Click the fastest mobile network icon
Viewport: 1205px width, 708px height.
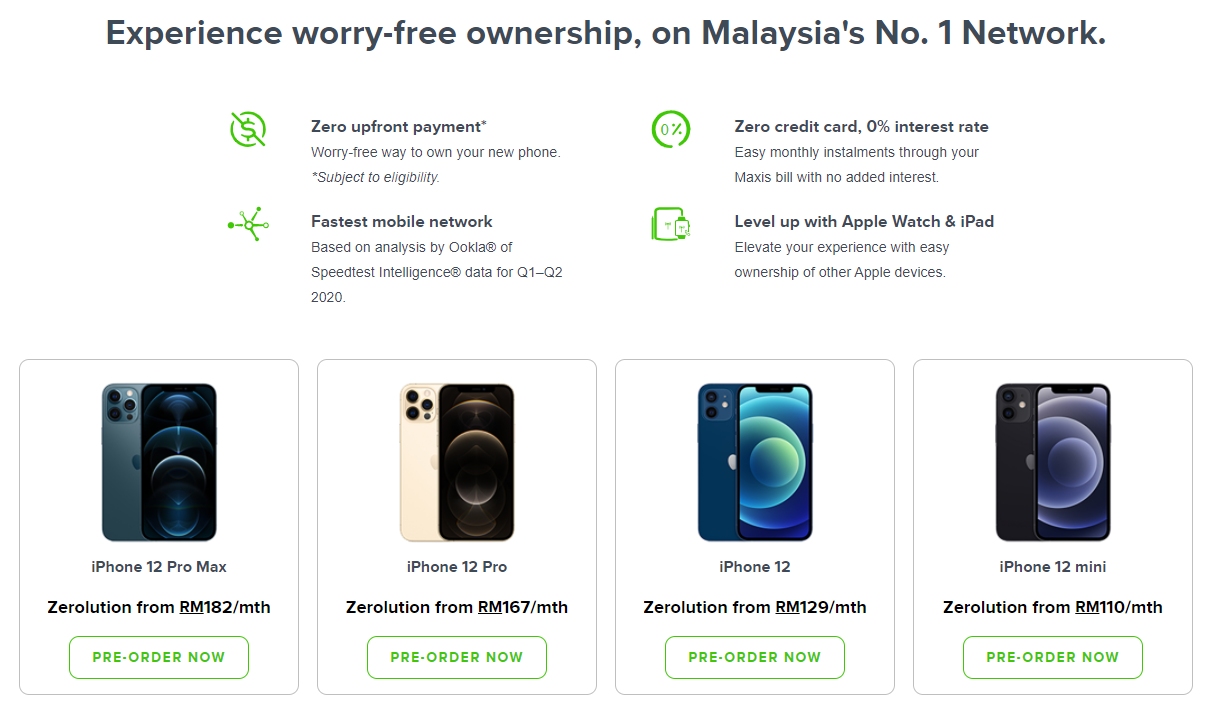point(247,224)
